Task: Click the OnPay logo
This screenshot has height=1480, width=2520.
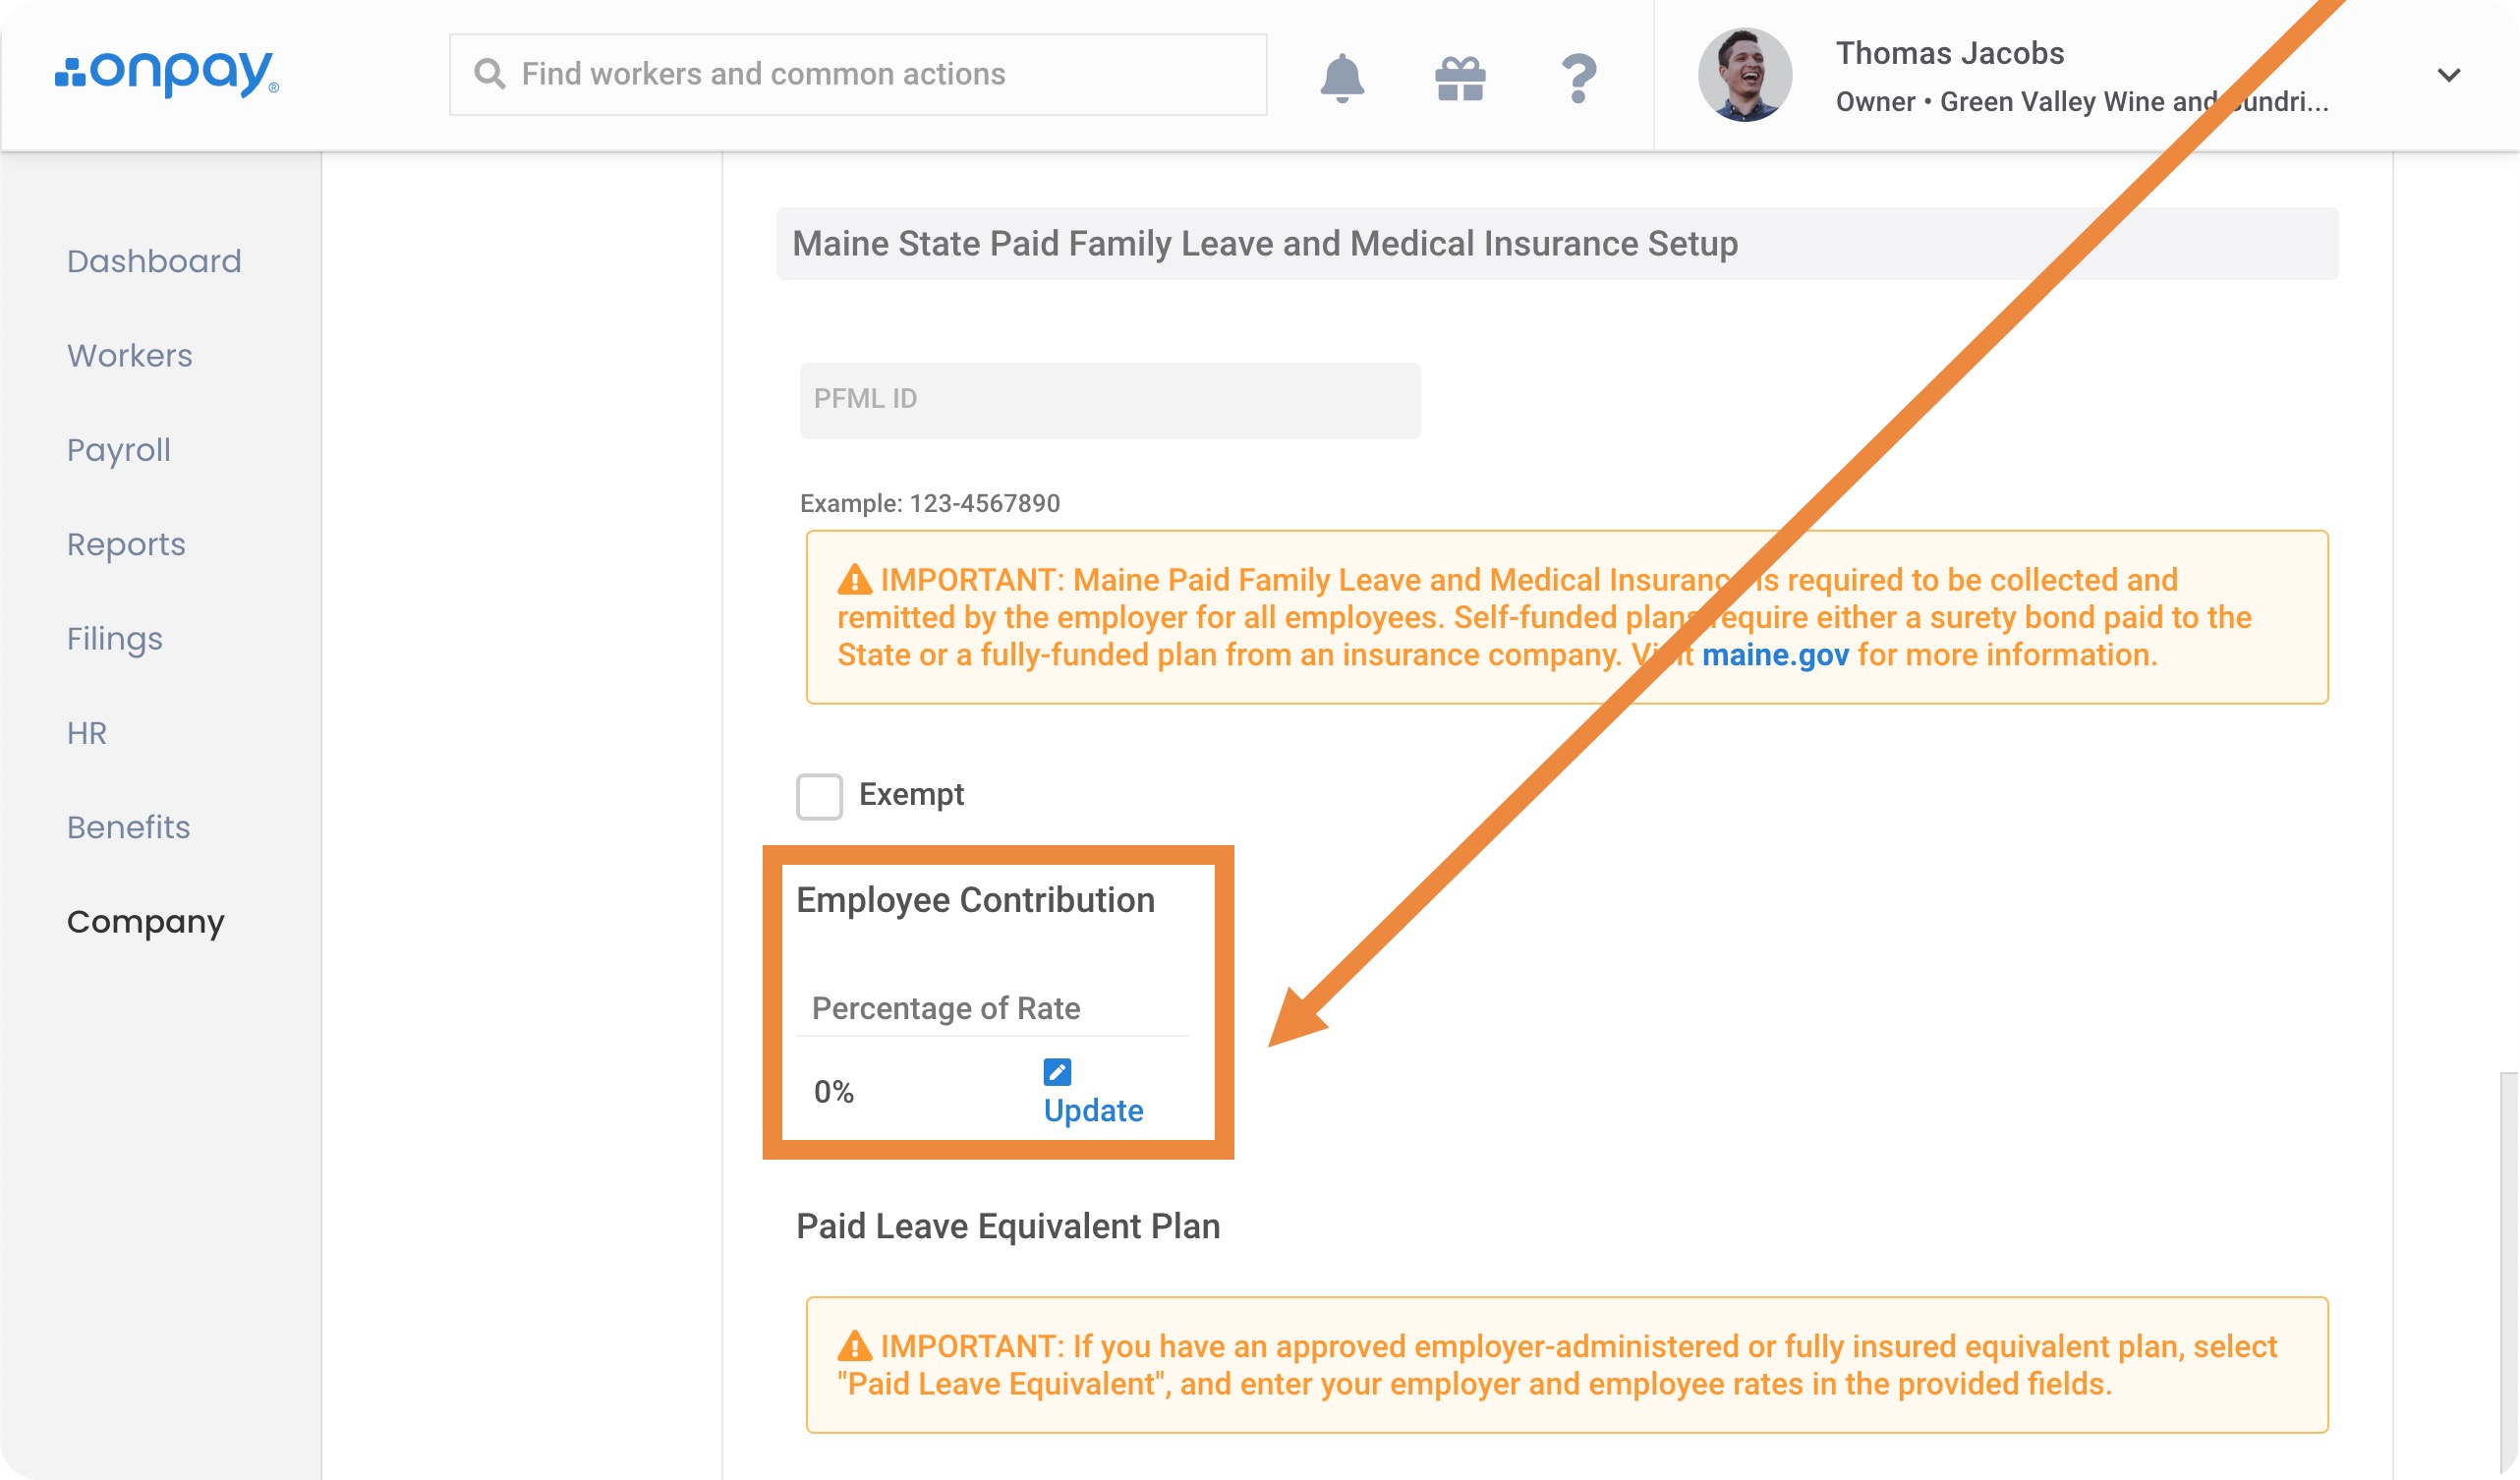Action: point(167,73)
